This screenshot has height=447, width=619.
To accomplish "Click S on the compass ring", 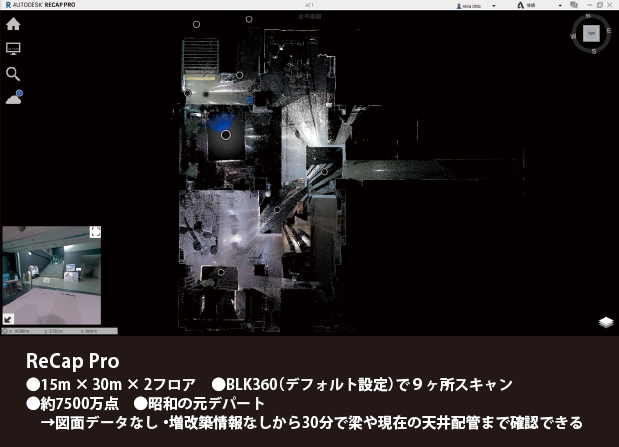I will (594, 51).
